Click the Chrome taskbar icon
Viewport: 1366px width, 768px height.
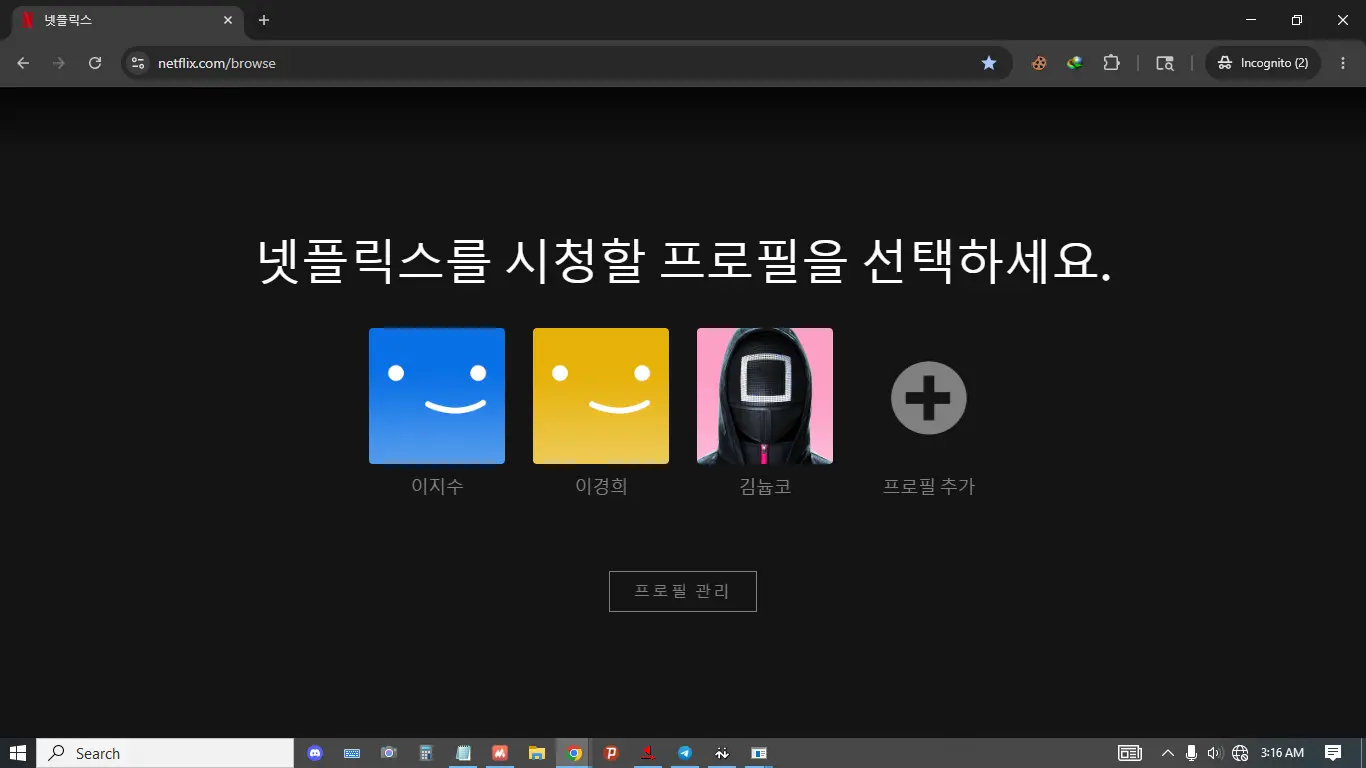click(574, 753)
